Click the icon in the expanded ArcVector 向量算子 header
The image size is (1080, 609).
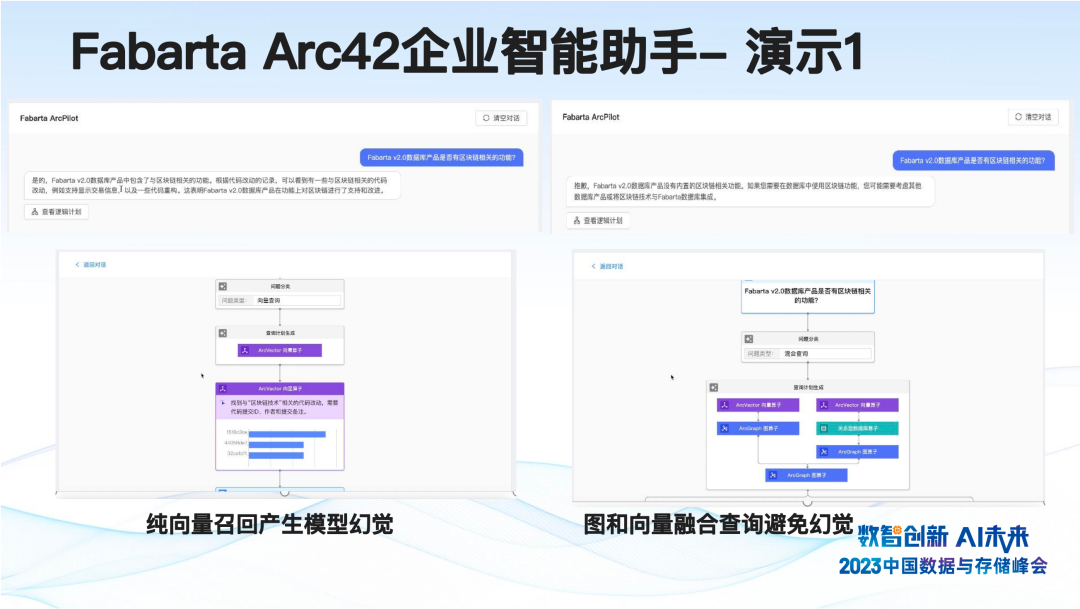223,388
